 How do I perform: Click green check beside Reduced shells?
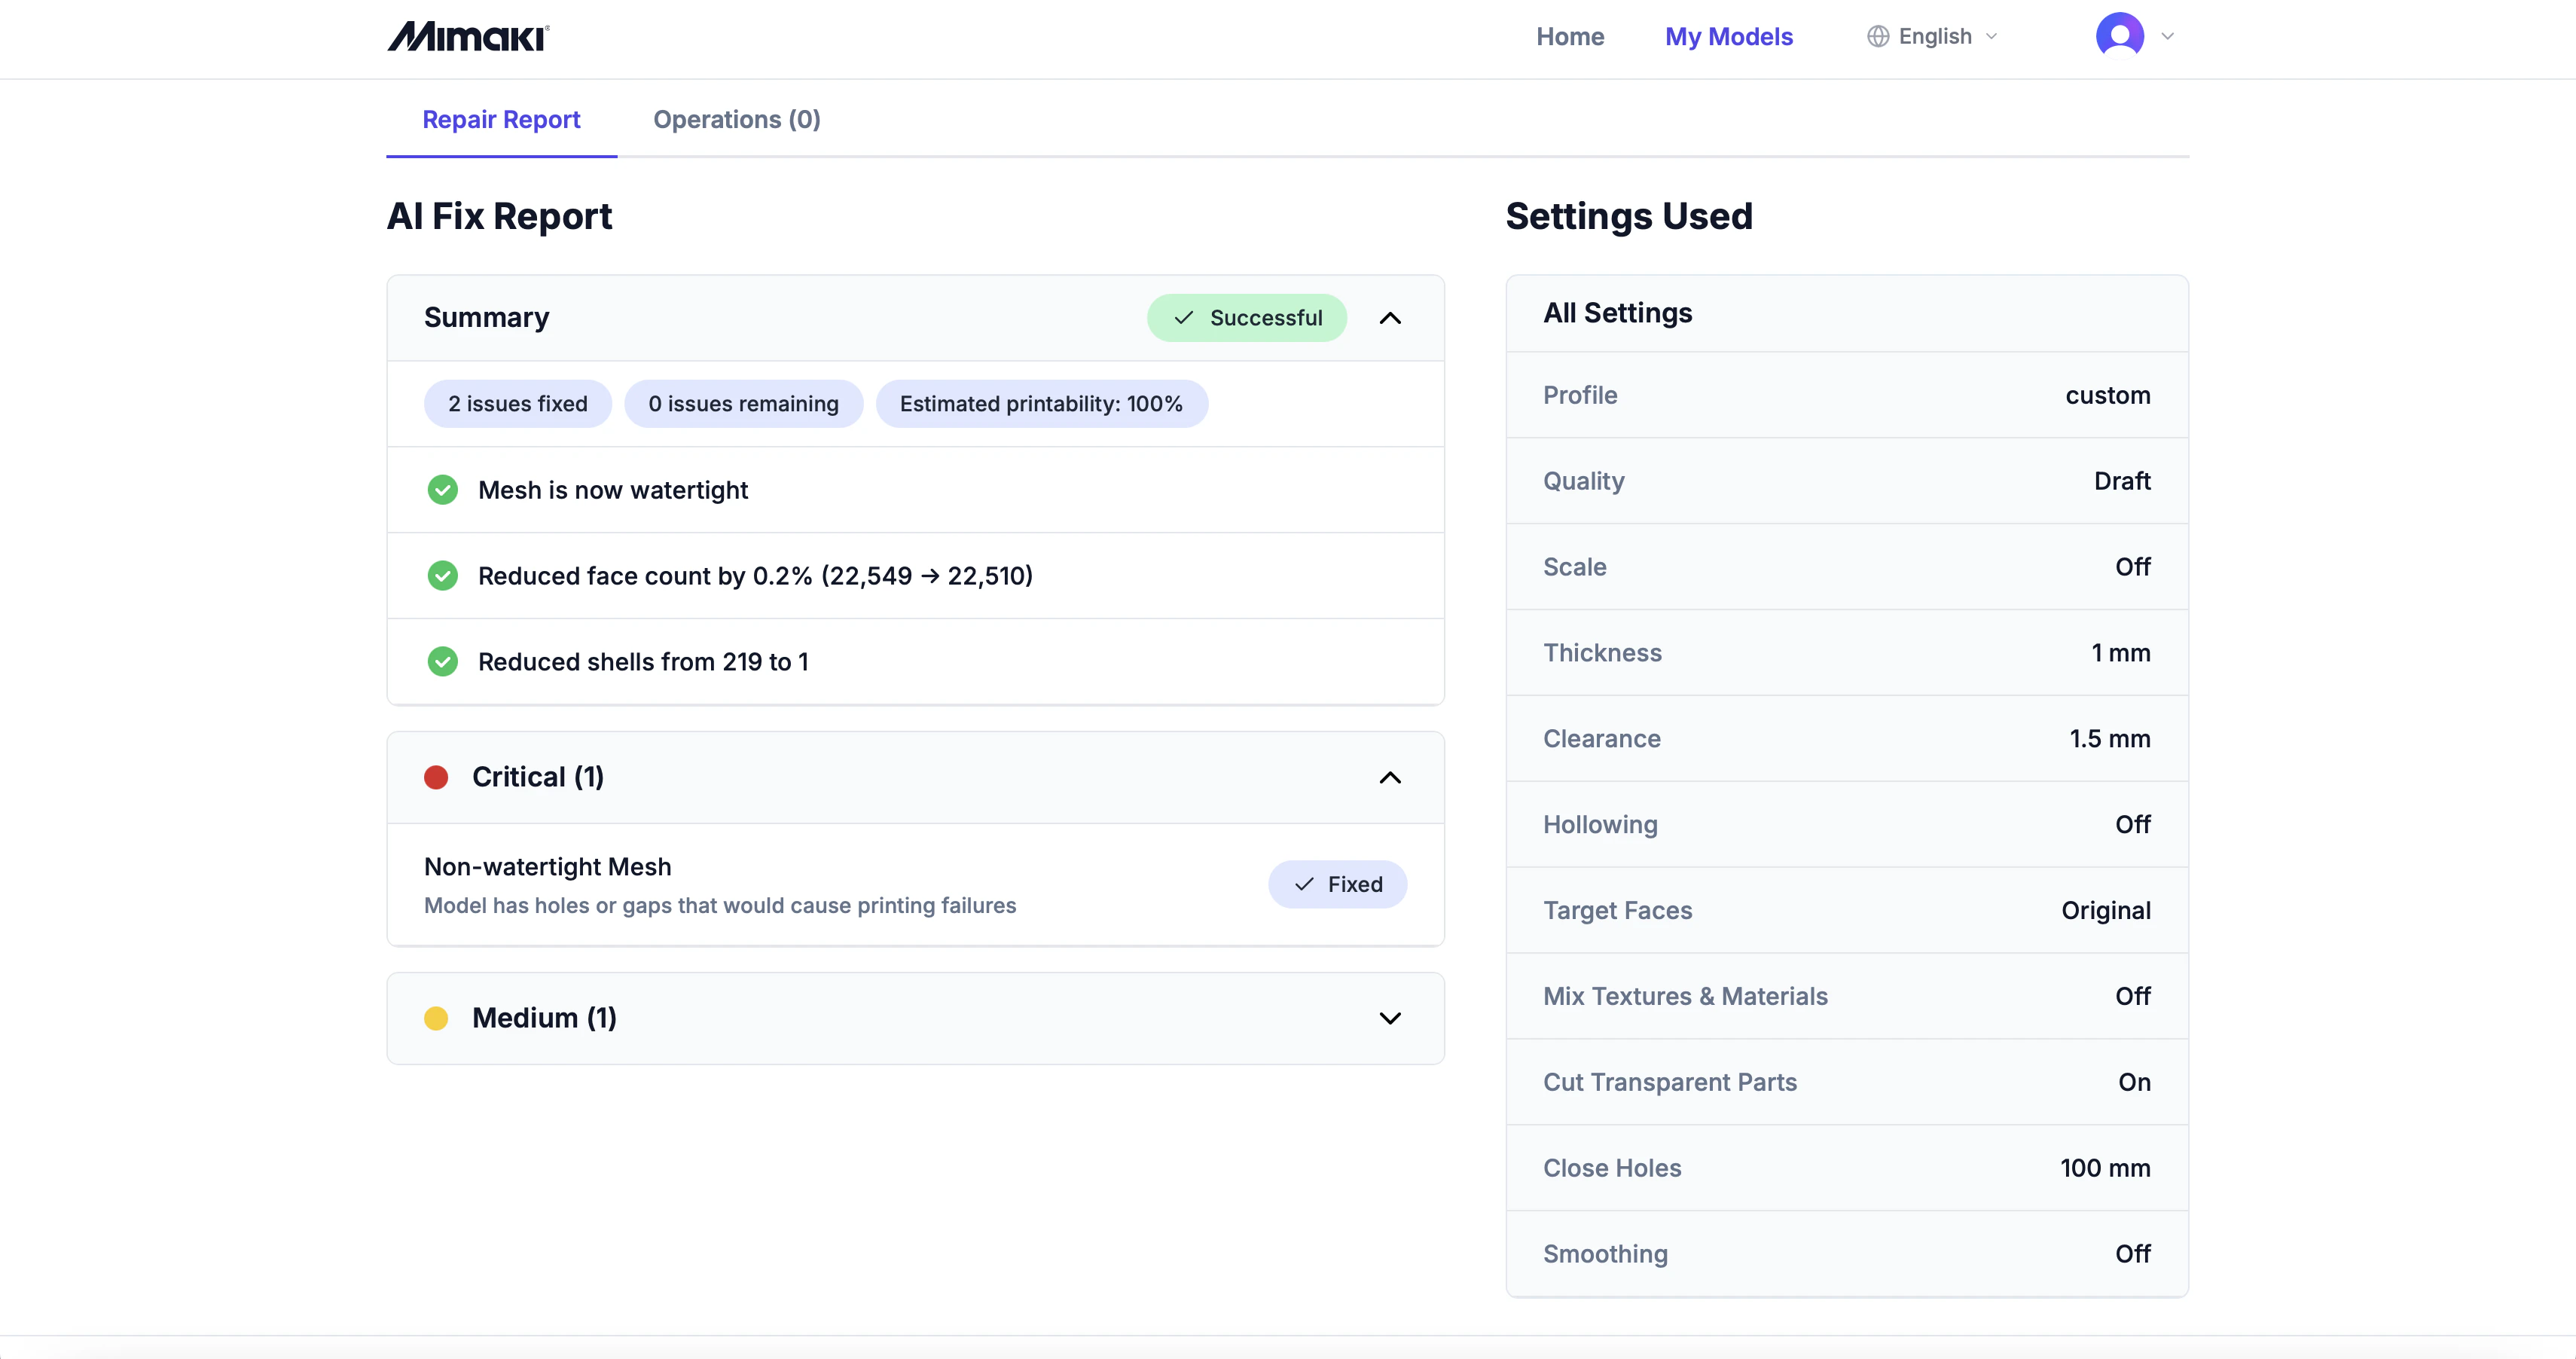click(442, 662)
